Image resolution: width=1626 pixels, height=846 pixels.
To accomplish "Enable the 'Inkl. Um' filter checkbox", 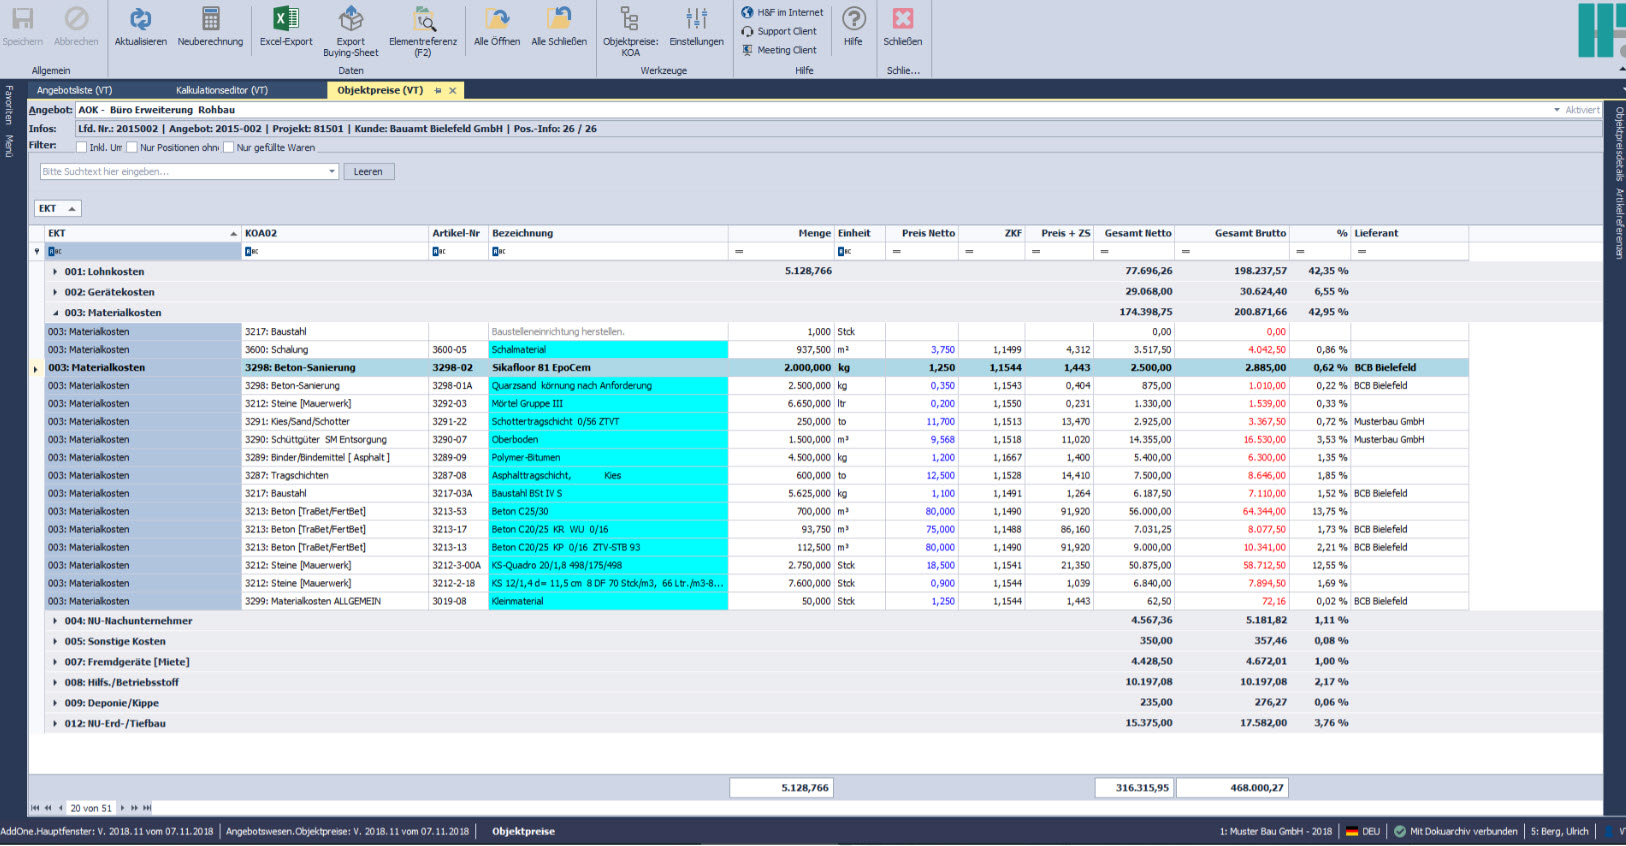I will click(82, 148).
